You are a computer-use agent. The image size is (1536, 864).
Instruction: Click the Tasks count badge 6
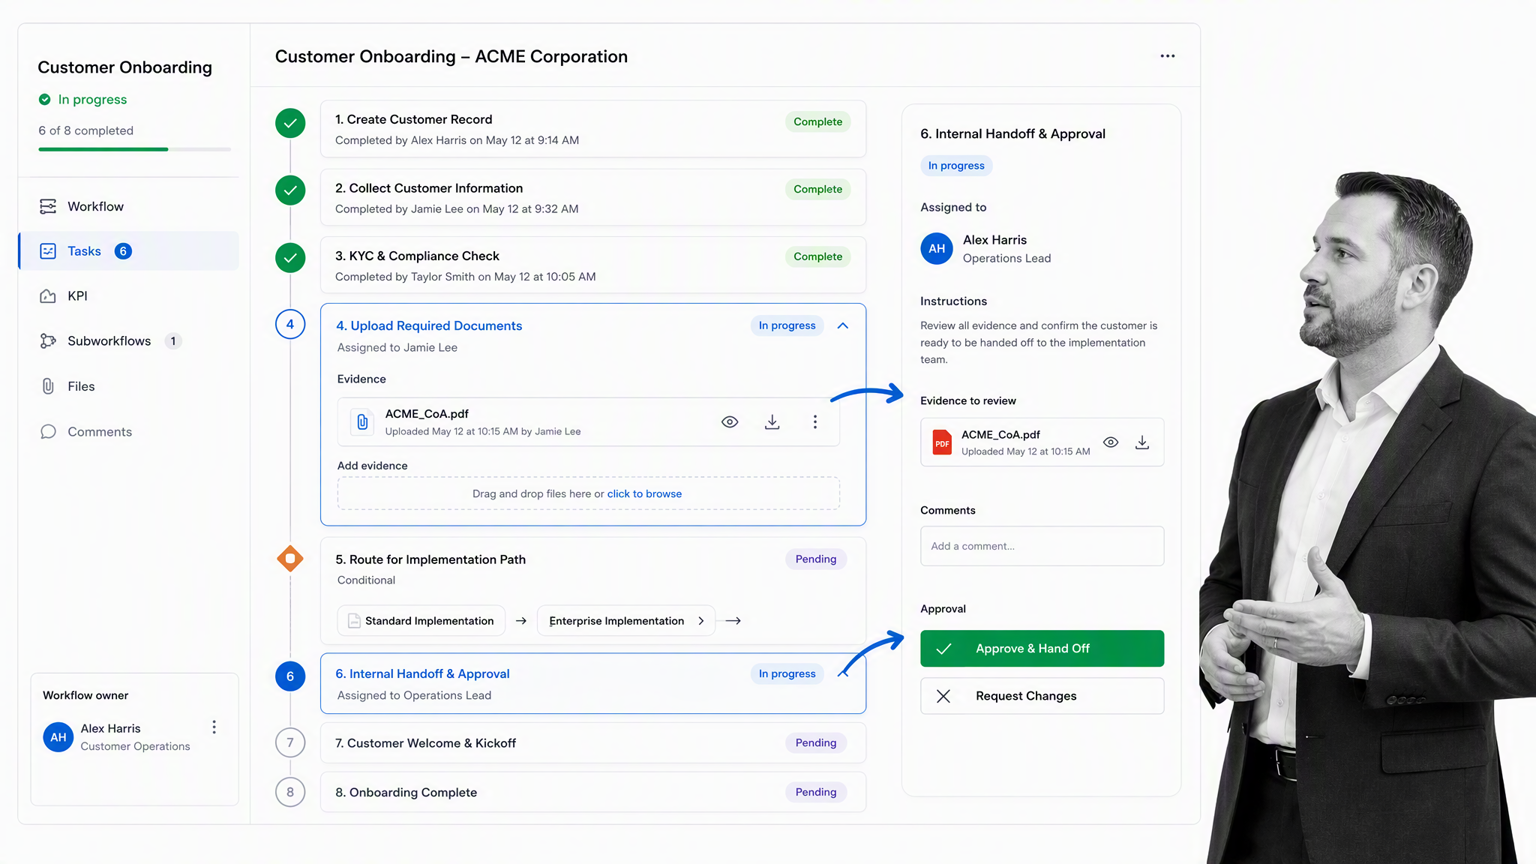point(123,251)
